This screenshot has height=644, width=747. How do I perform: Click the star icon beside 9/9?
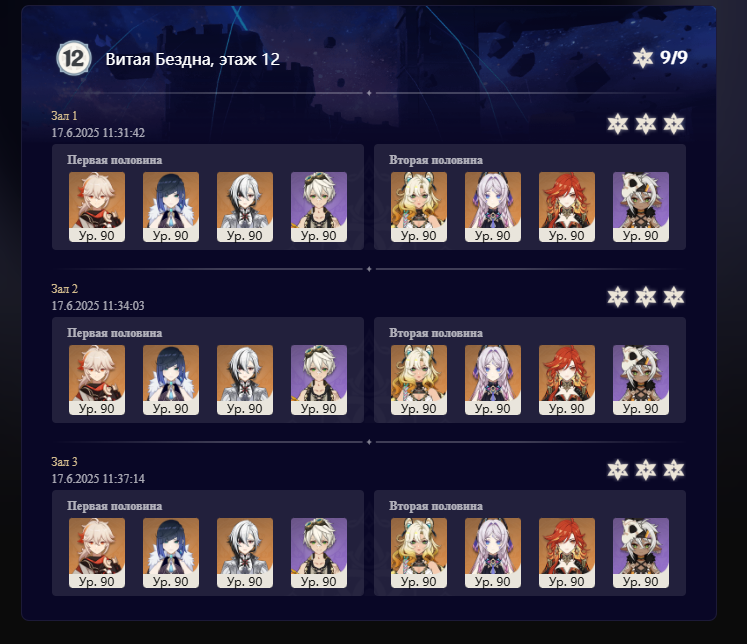(642, 58)
